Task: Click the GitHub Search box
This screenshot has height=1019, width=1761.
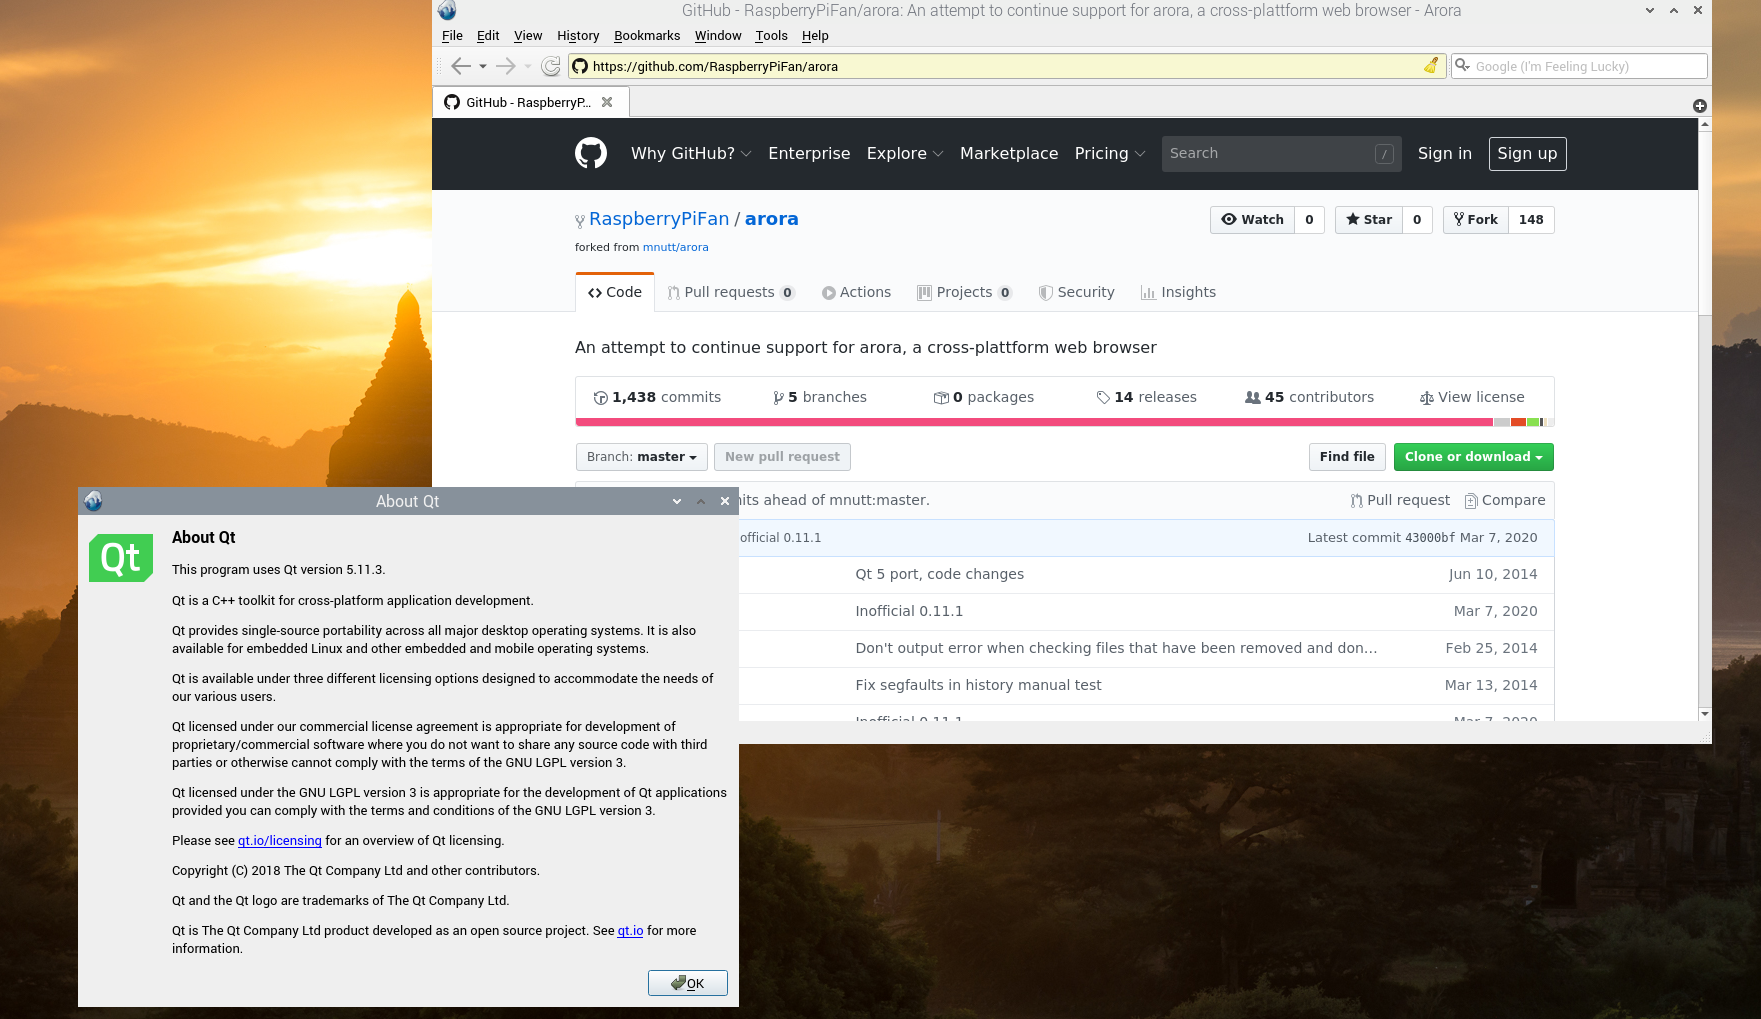Action: coord(1281,154)
